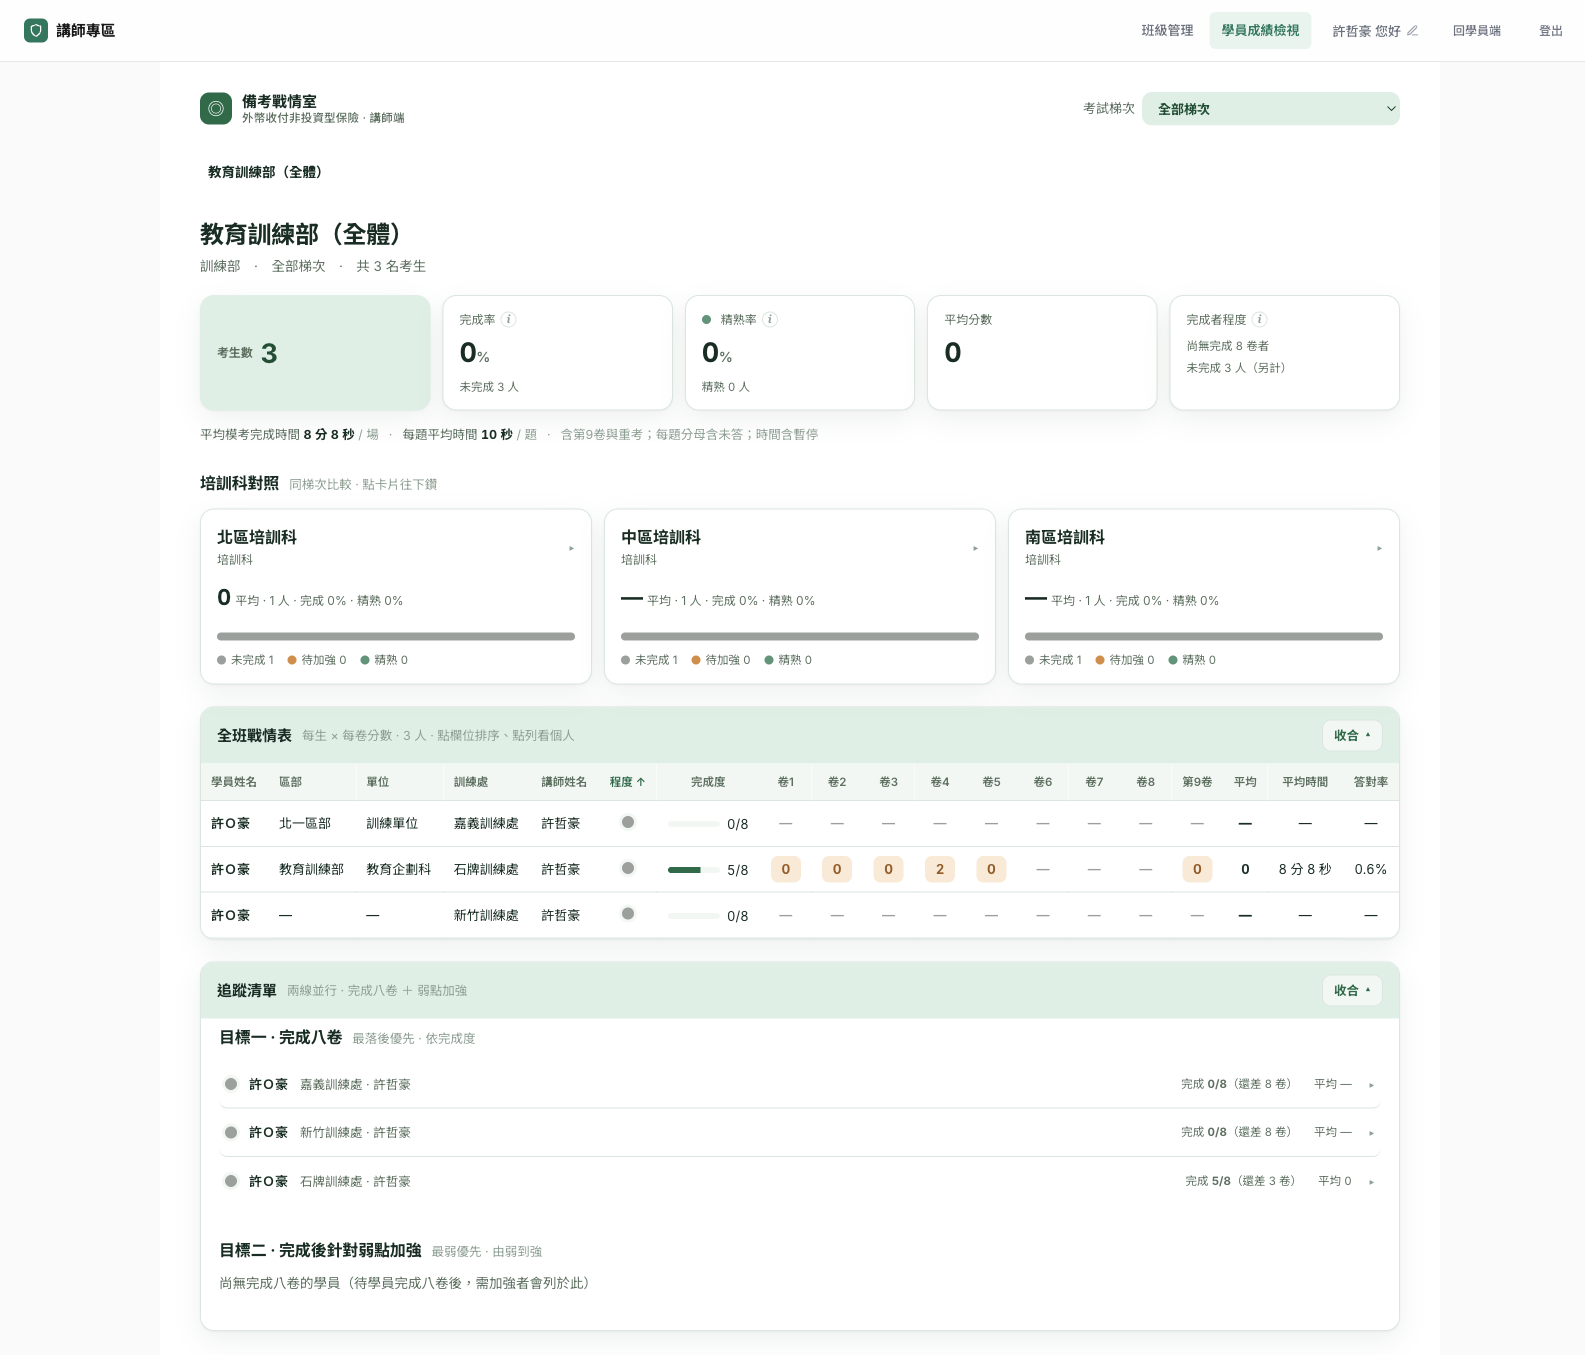Screen dimensions: 1585x1355
Task: Click the 5/8 completion progress bar
Action: (693, 870)
